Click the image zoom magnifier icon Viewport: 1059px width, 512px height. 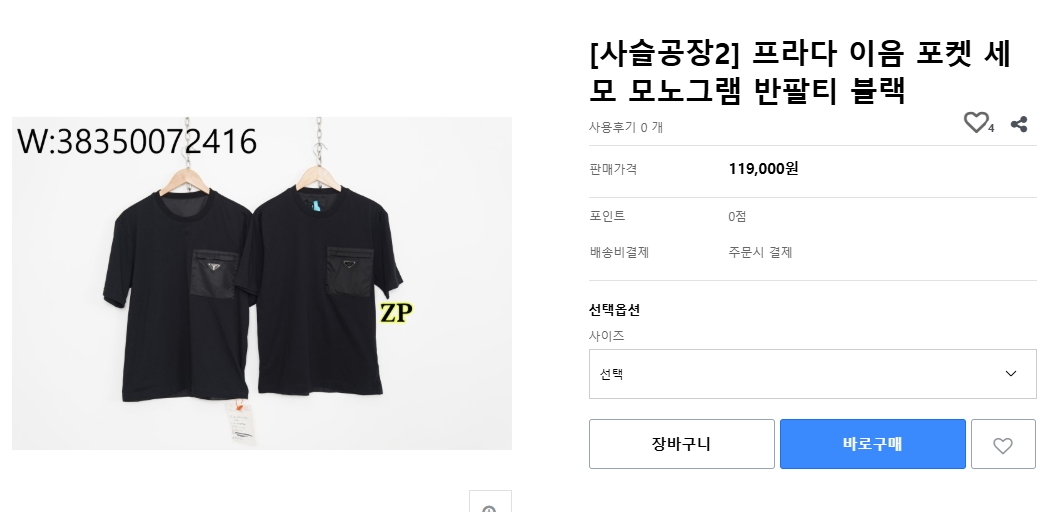click(490, 506)
